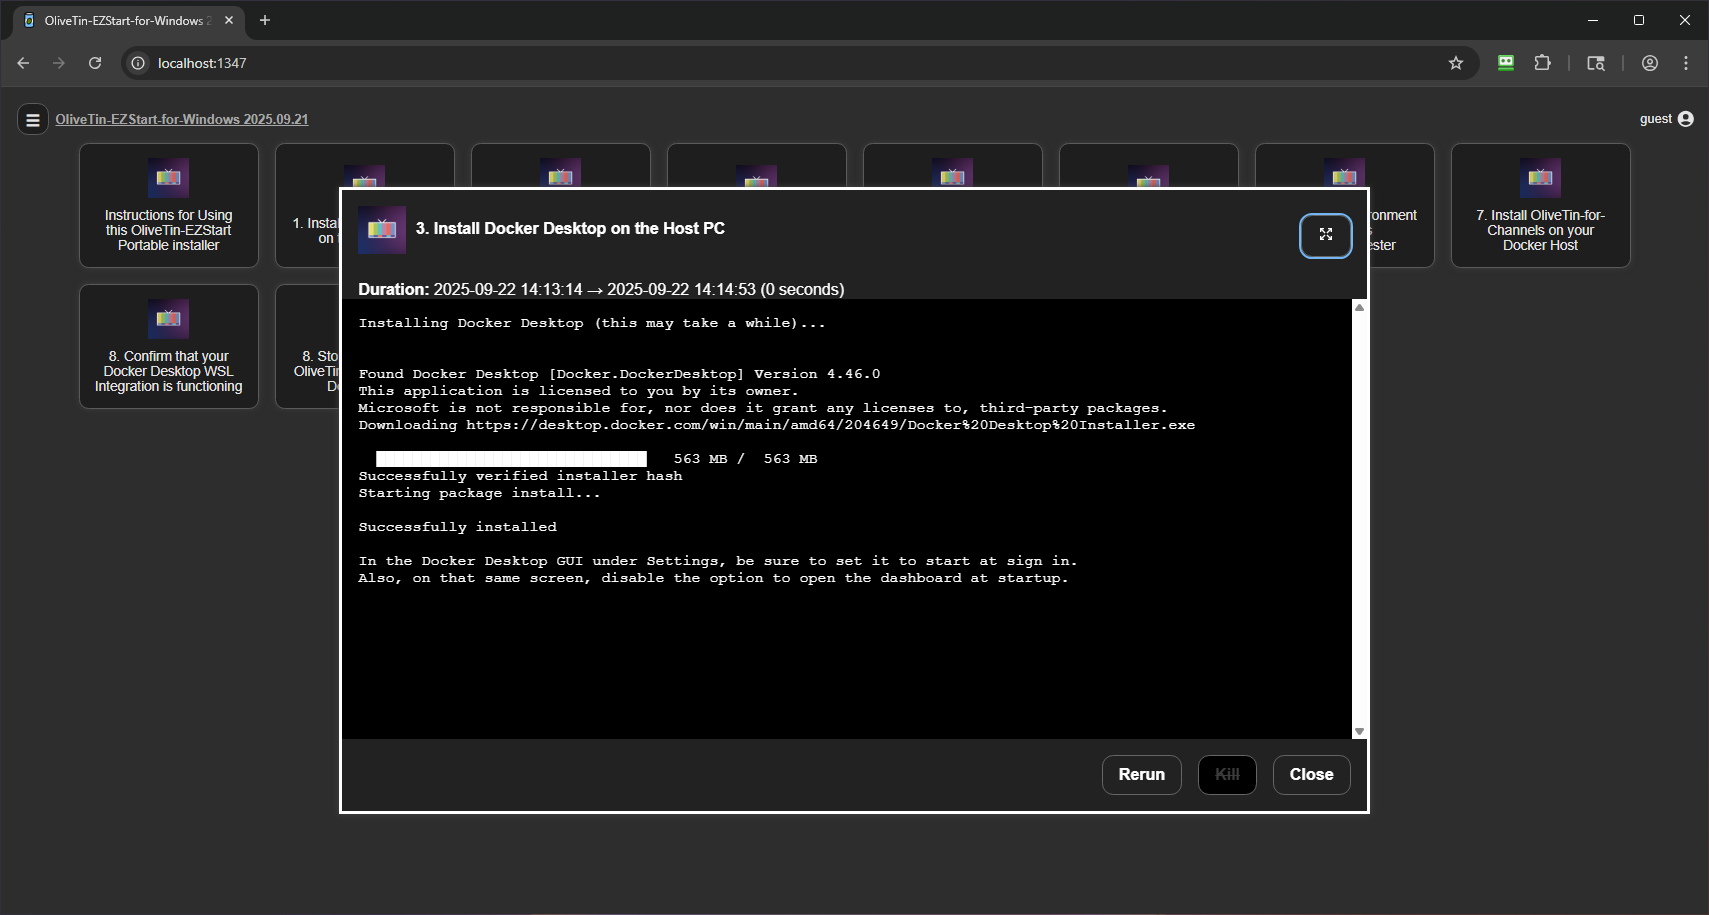Open the browser Extensions puzzle icon
This screenshot has height=915, width=1709.
pos(1542,63)
